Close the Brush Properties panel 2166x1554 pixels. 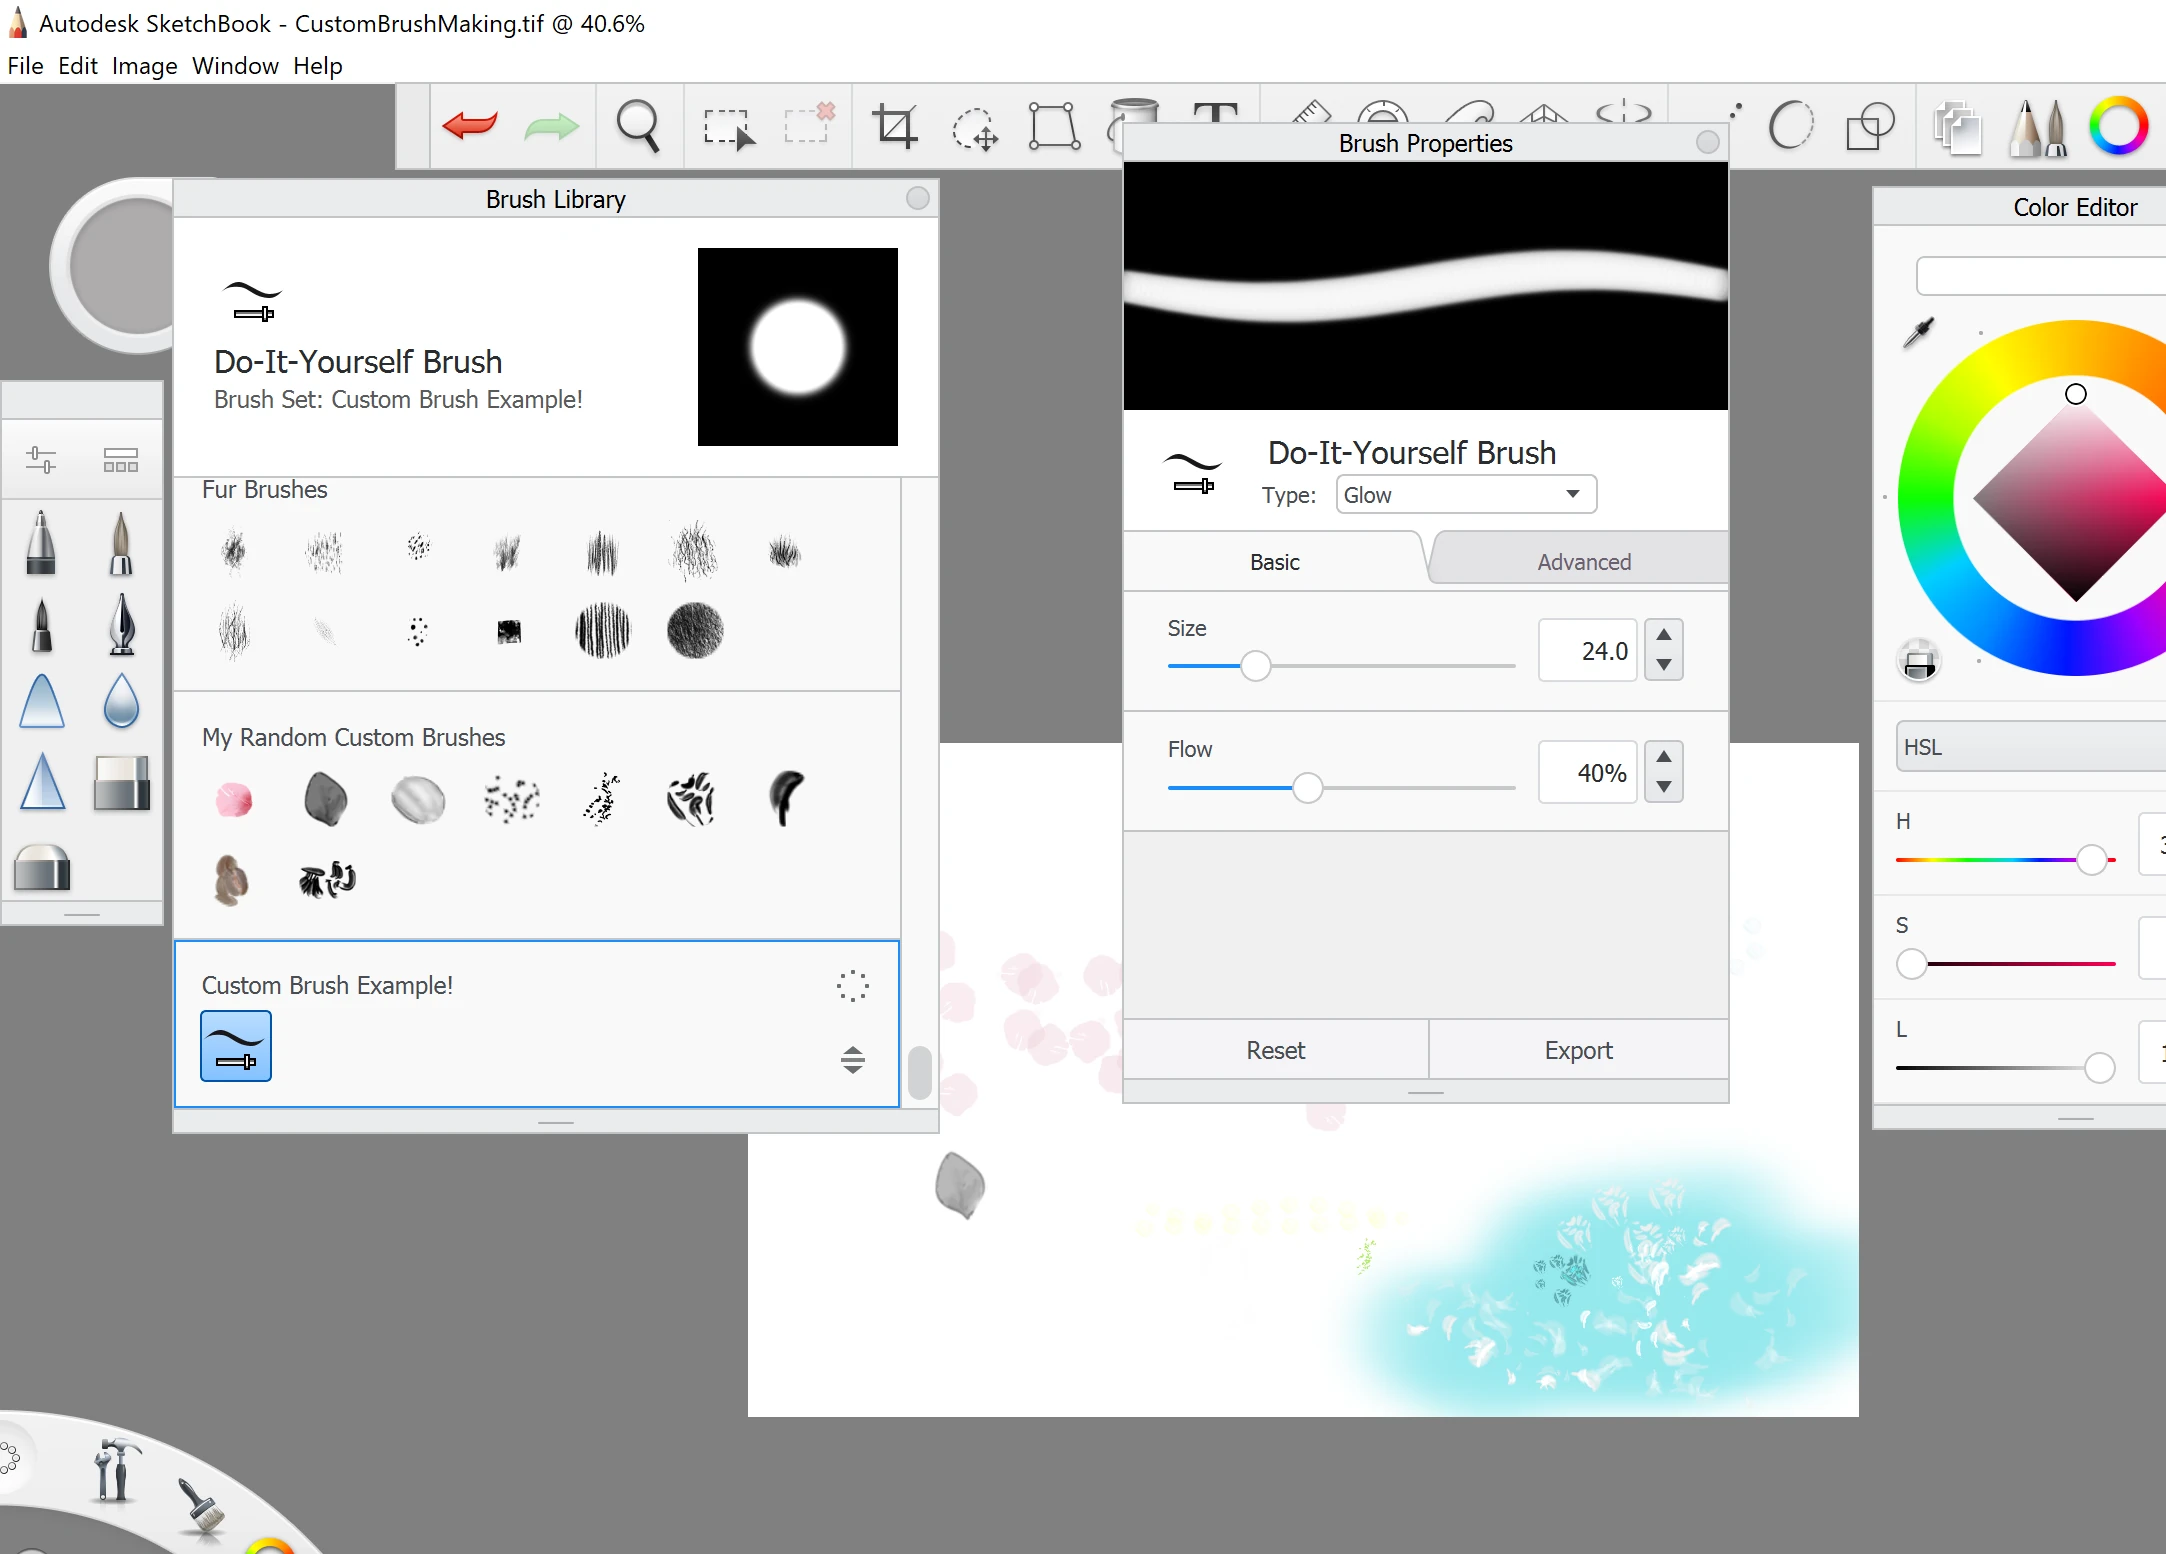1708,142
